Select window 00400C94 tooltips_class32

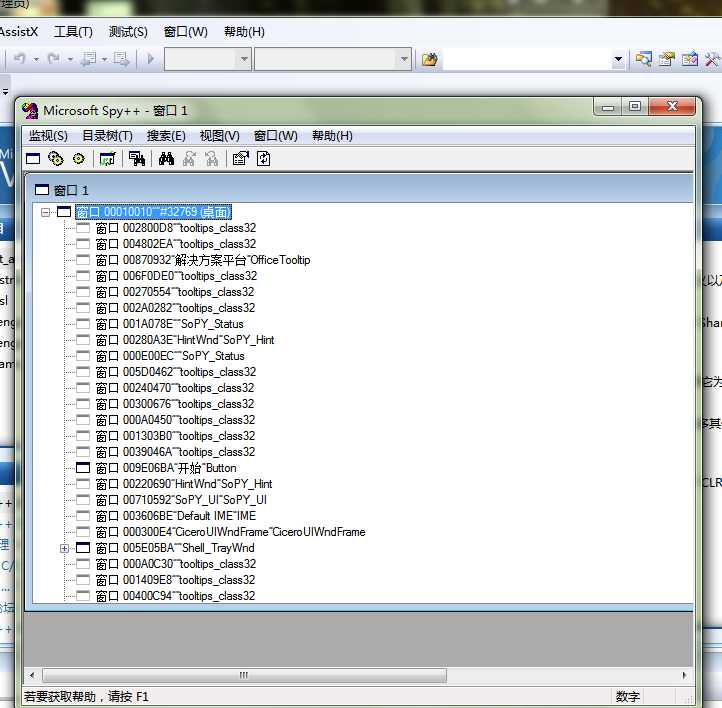click(175, 596)
